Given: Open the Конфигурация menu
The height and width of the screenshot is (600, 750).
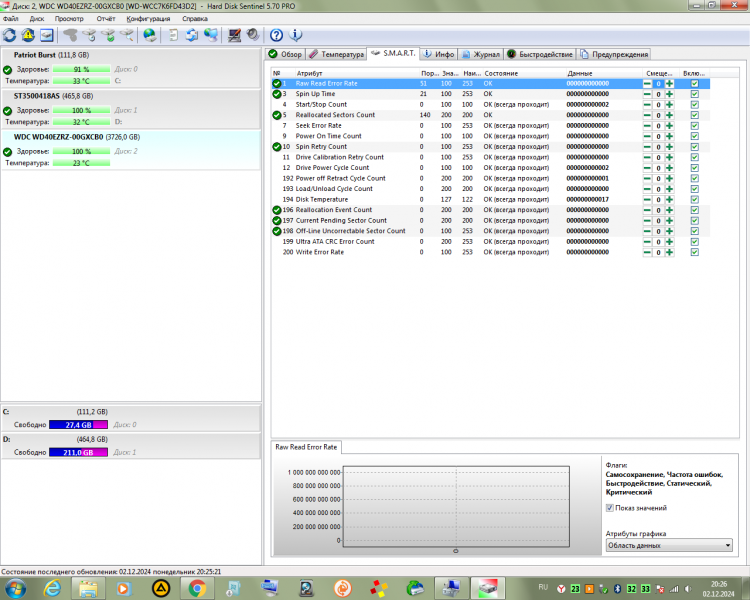Looking at the screenshot, I should point(148,19).
